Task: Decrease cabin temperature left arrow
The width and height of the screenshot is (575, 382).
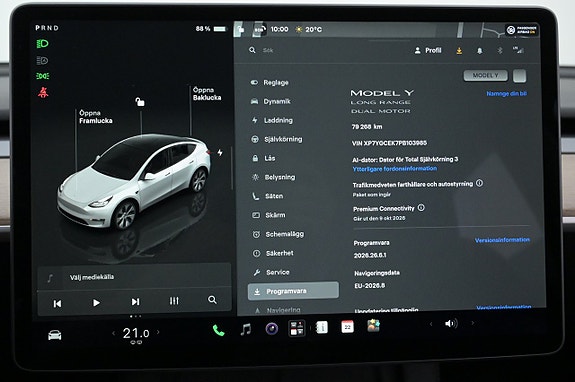Action: 113,333
